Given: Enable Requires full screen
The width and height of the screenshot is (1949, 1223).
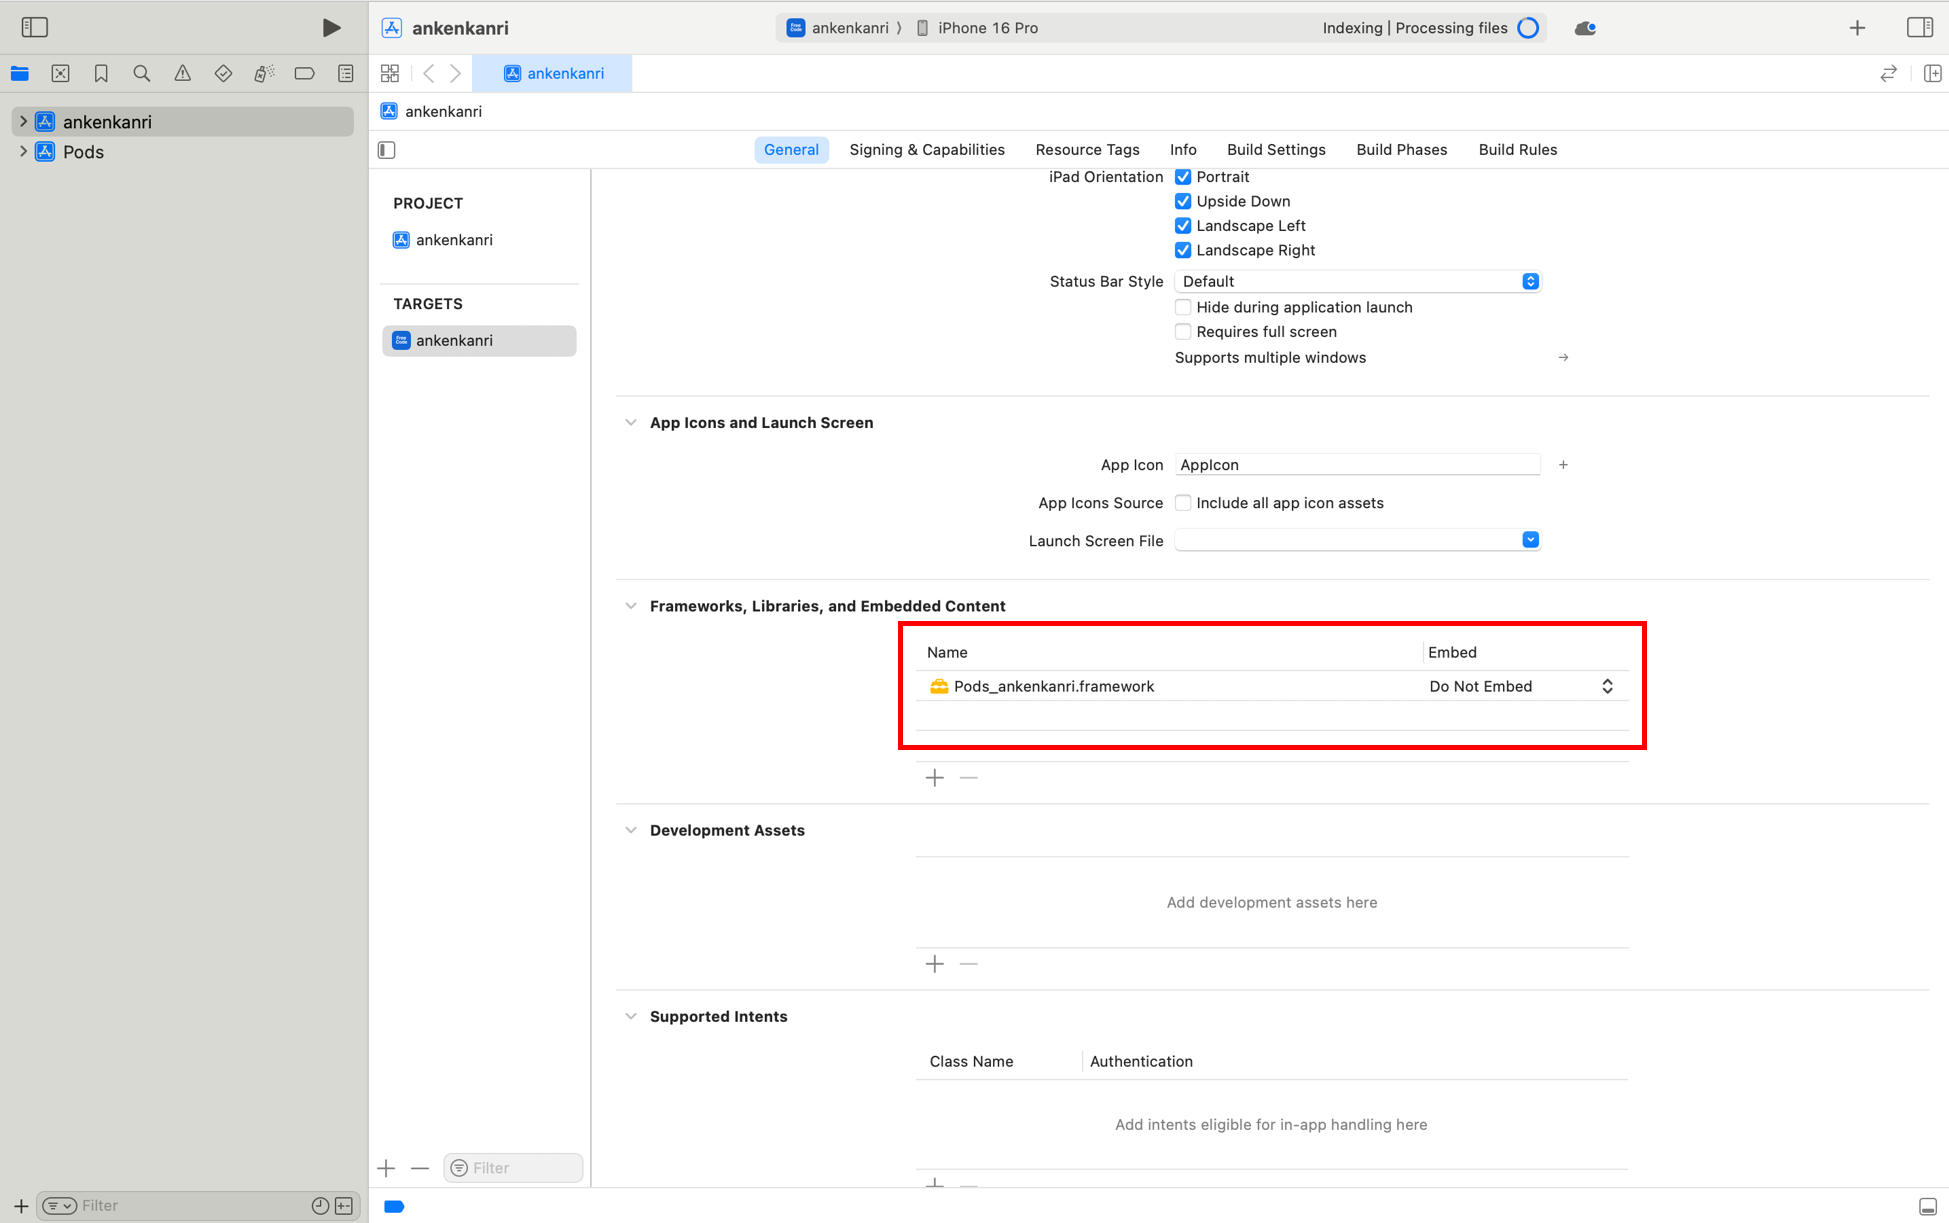Looking at the screenshot, I should pyautogui.click(x=1183, y=332).
